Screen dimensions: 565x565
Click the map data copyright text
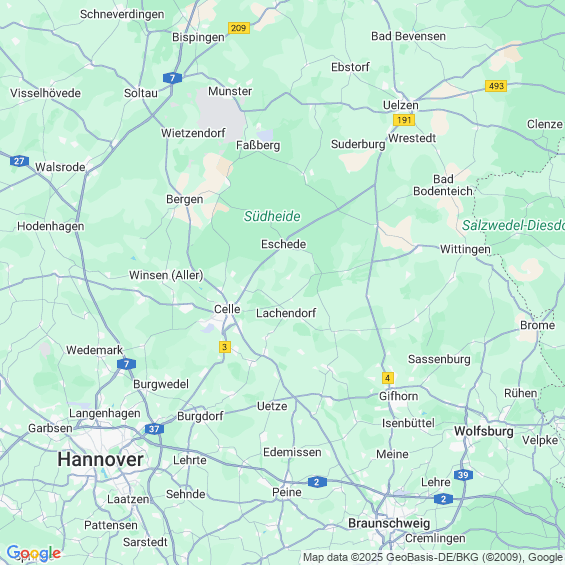coord(433,557)
